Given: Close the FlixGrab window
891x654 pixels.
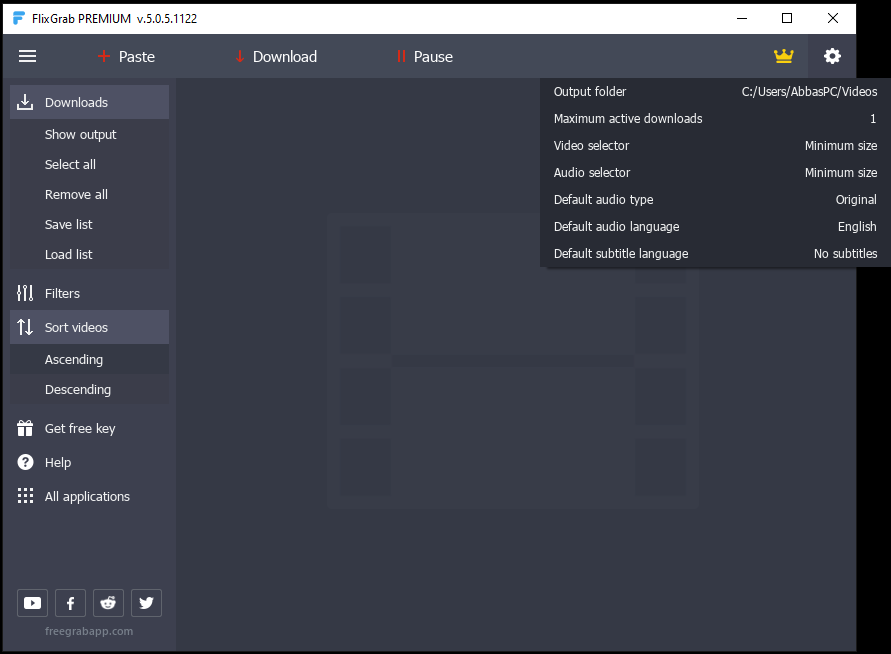Looking at the screenshot, I should 832,18.
